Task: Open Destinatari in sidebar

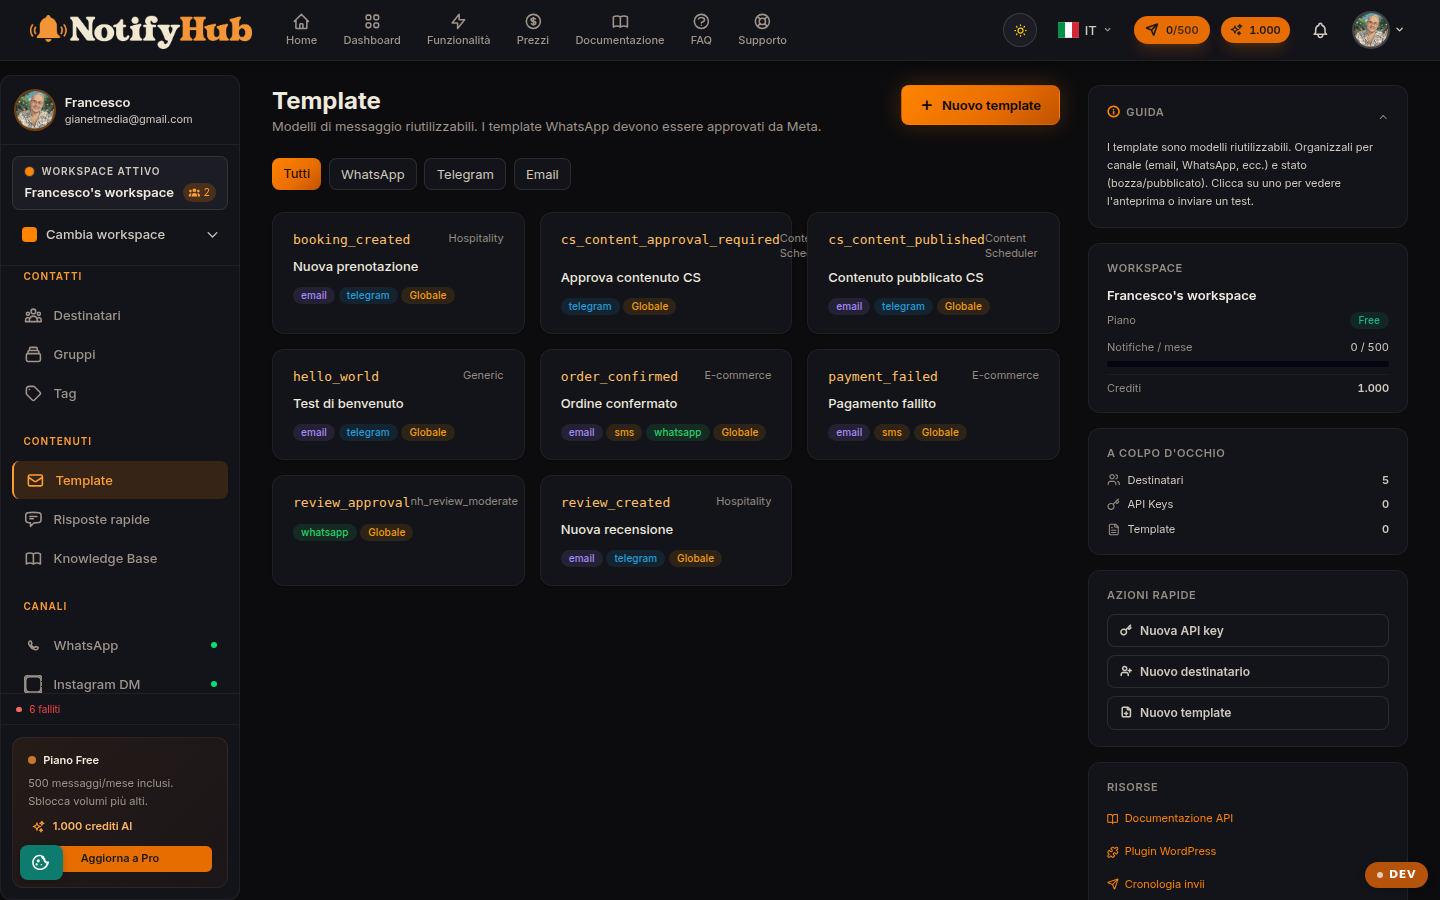Action: pos(120,315)
